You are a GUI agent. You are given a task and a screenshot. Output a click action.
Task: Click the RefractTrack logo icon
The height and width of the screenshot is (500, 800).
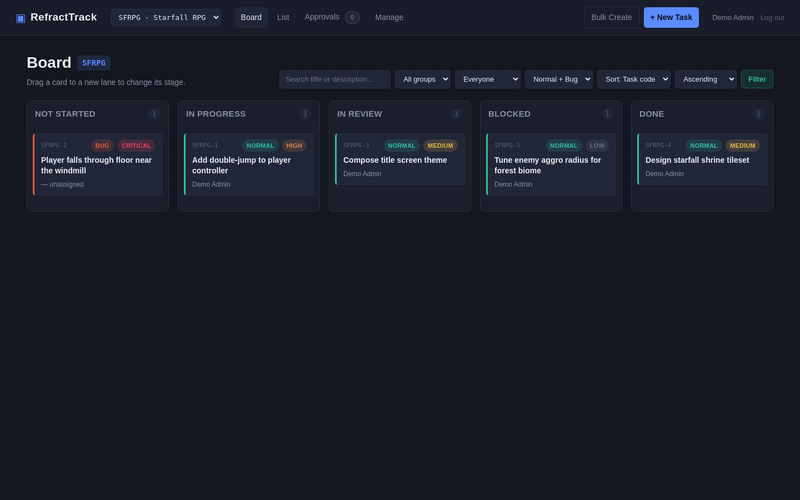coord(20,18)
